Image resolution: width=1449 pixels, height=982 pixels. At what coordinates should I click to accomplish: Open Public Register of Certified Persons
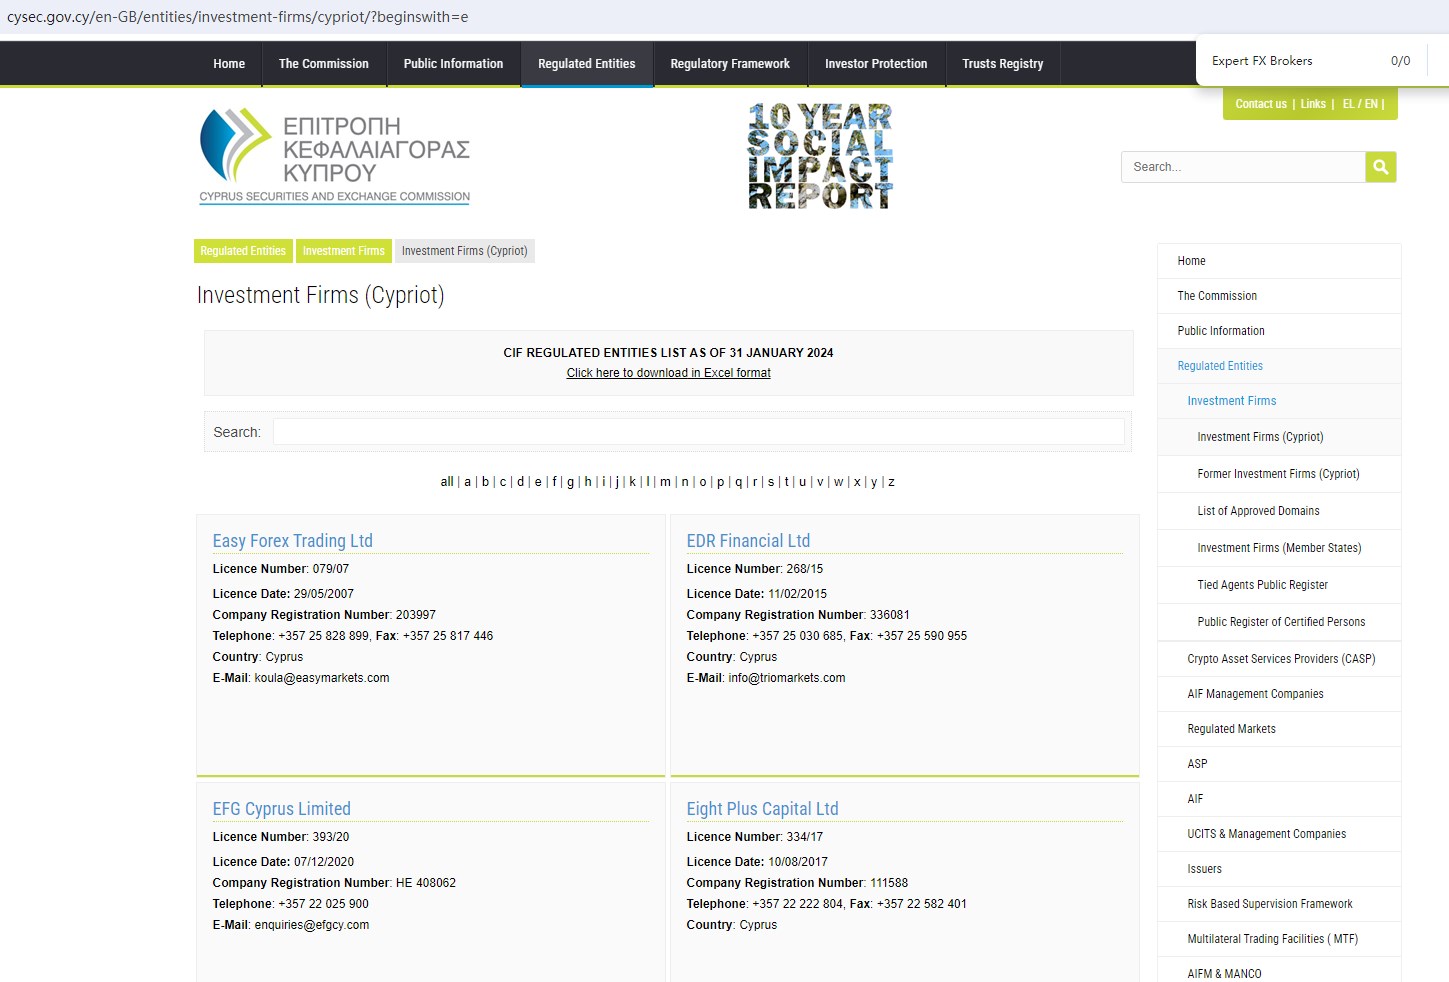(1279, 622)
